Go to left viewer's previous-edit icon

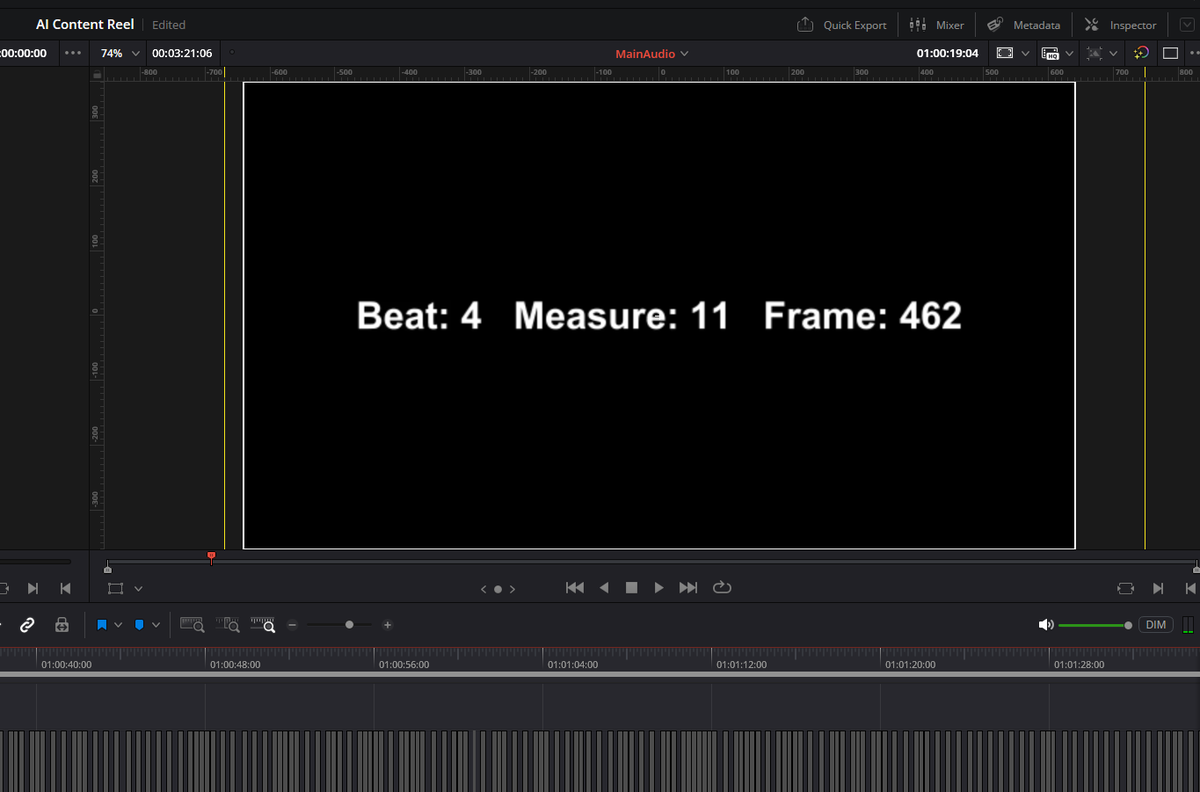click(x=66, y=588)
